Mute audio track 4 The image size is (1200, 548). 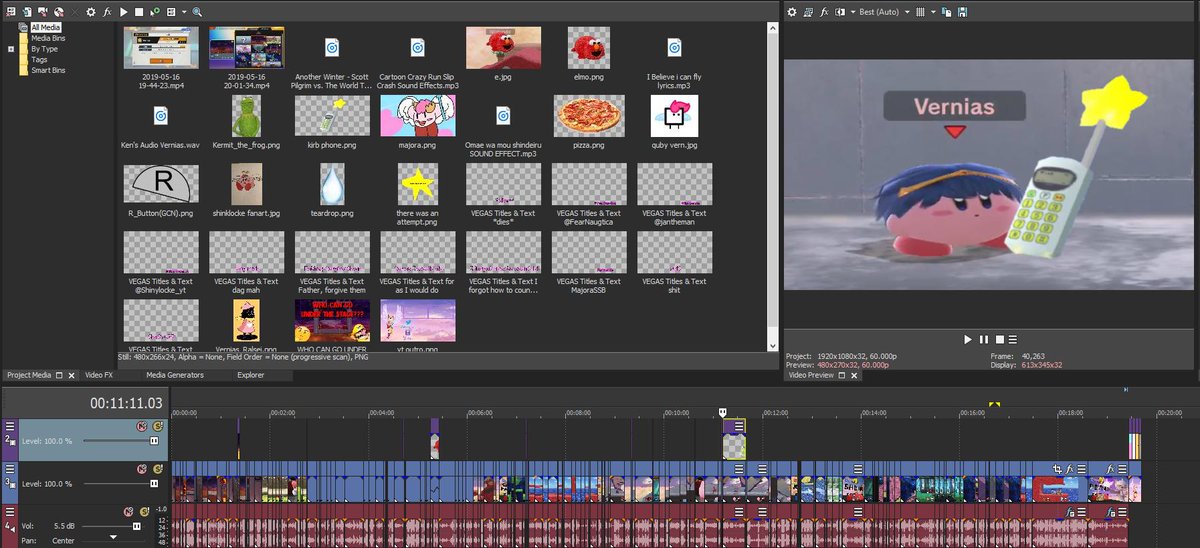coord(128,512)
